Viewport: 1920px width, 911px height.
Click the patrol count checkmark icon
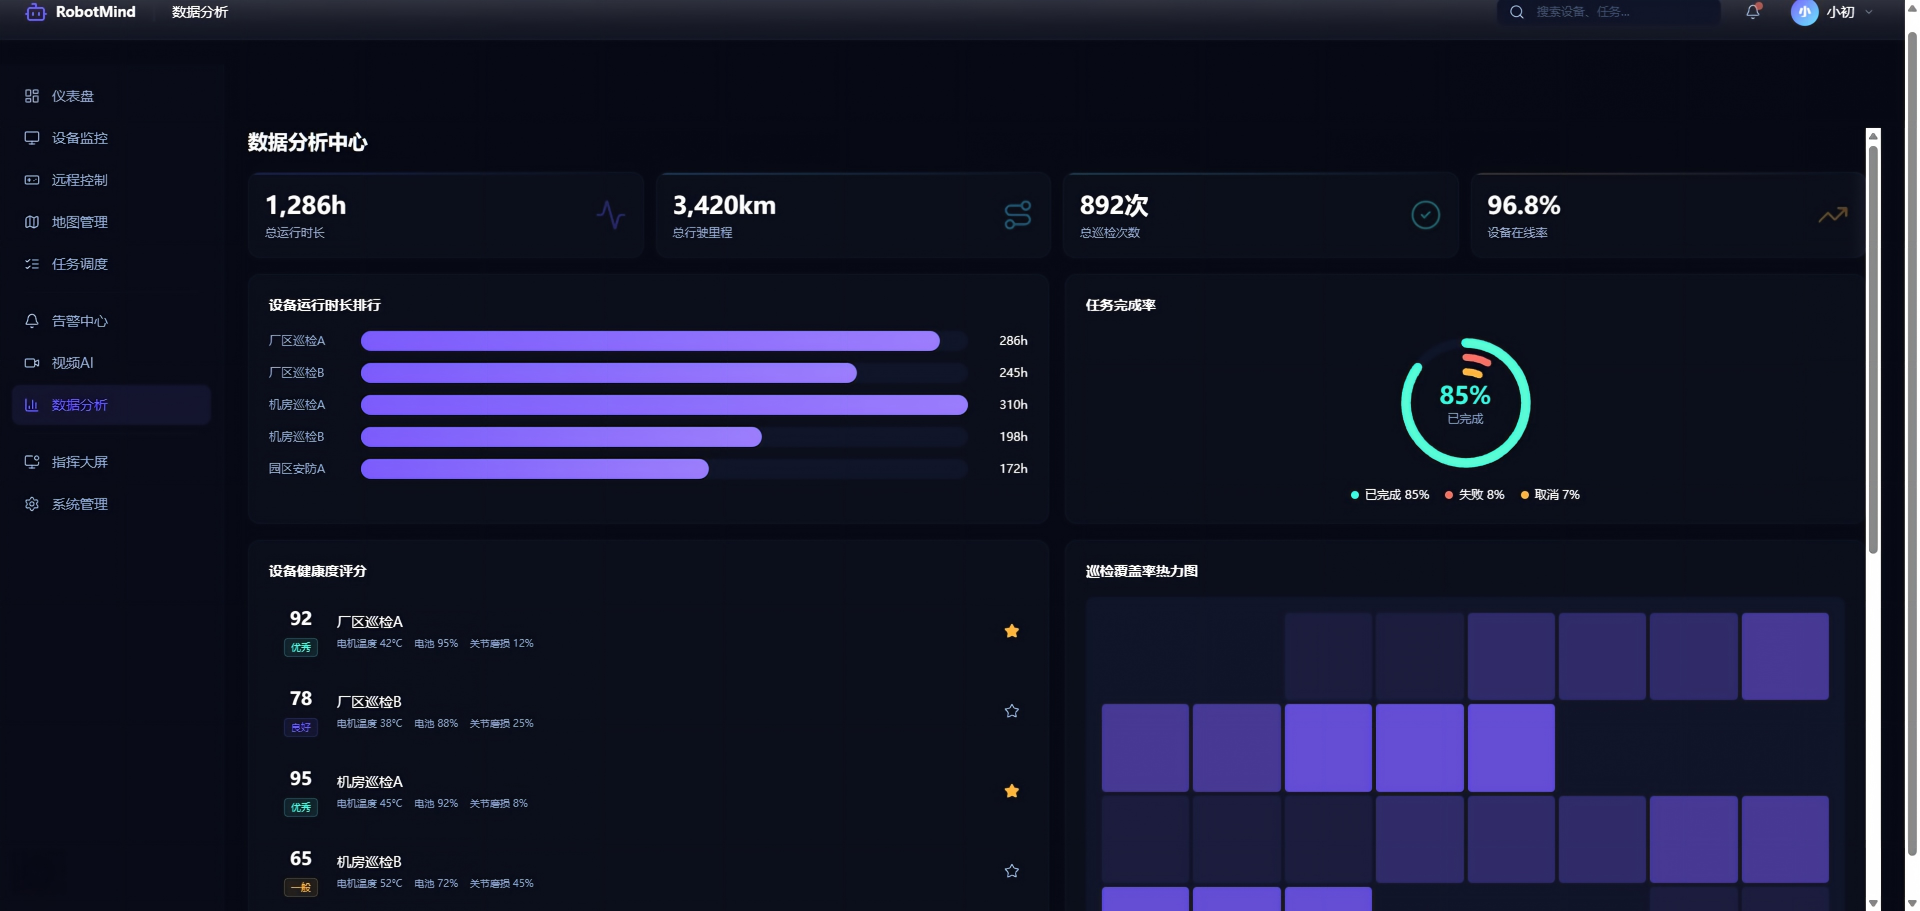point(1425,215)
